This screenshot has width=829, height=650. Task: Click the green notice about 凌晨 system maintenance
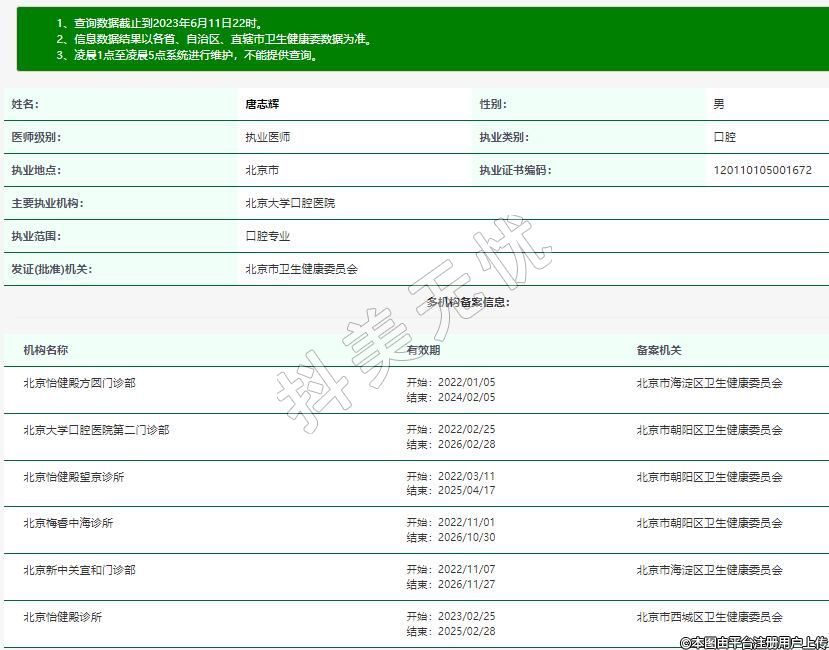coord(189,56)
